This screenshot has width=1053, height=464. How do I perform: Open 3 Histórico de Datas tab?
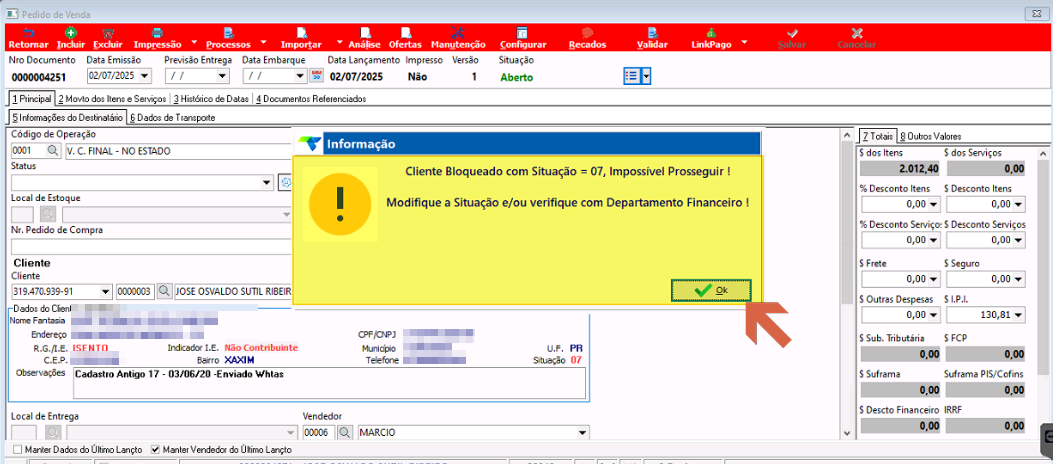[212, 99]
